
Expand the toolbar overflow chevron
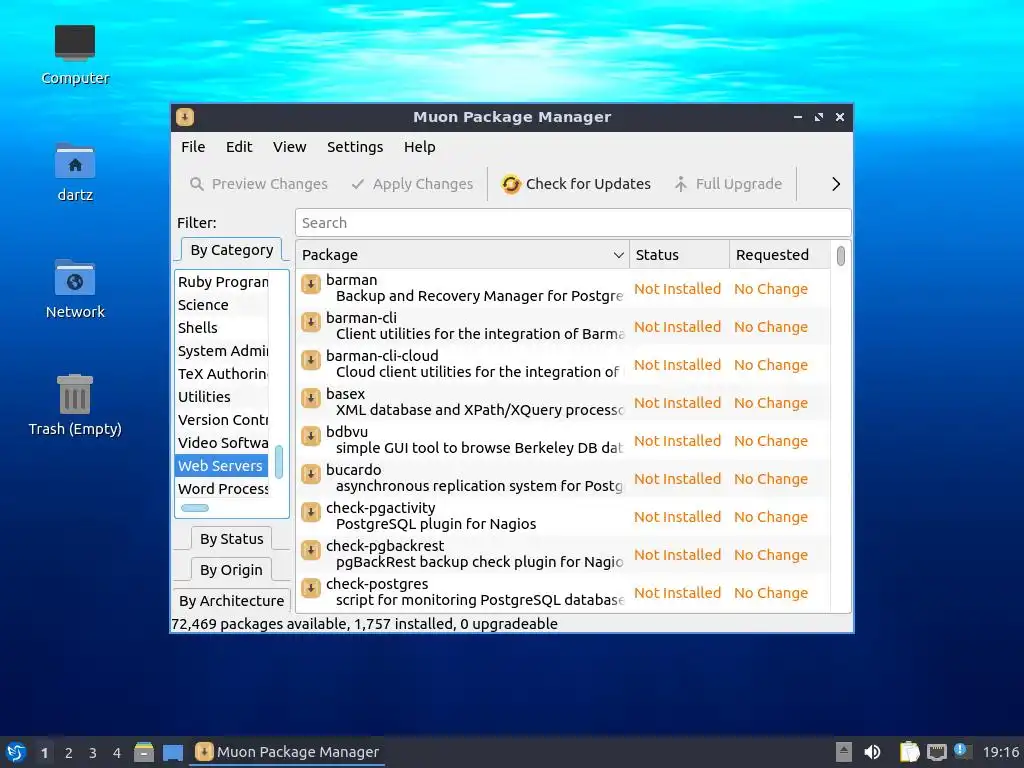(x=836, y=184)
